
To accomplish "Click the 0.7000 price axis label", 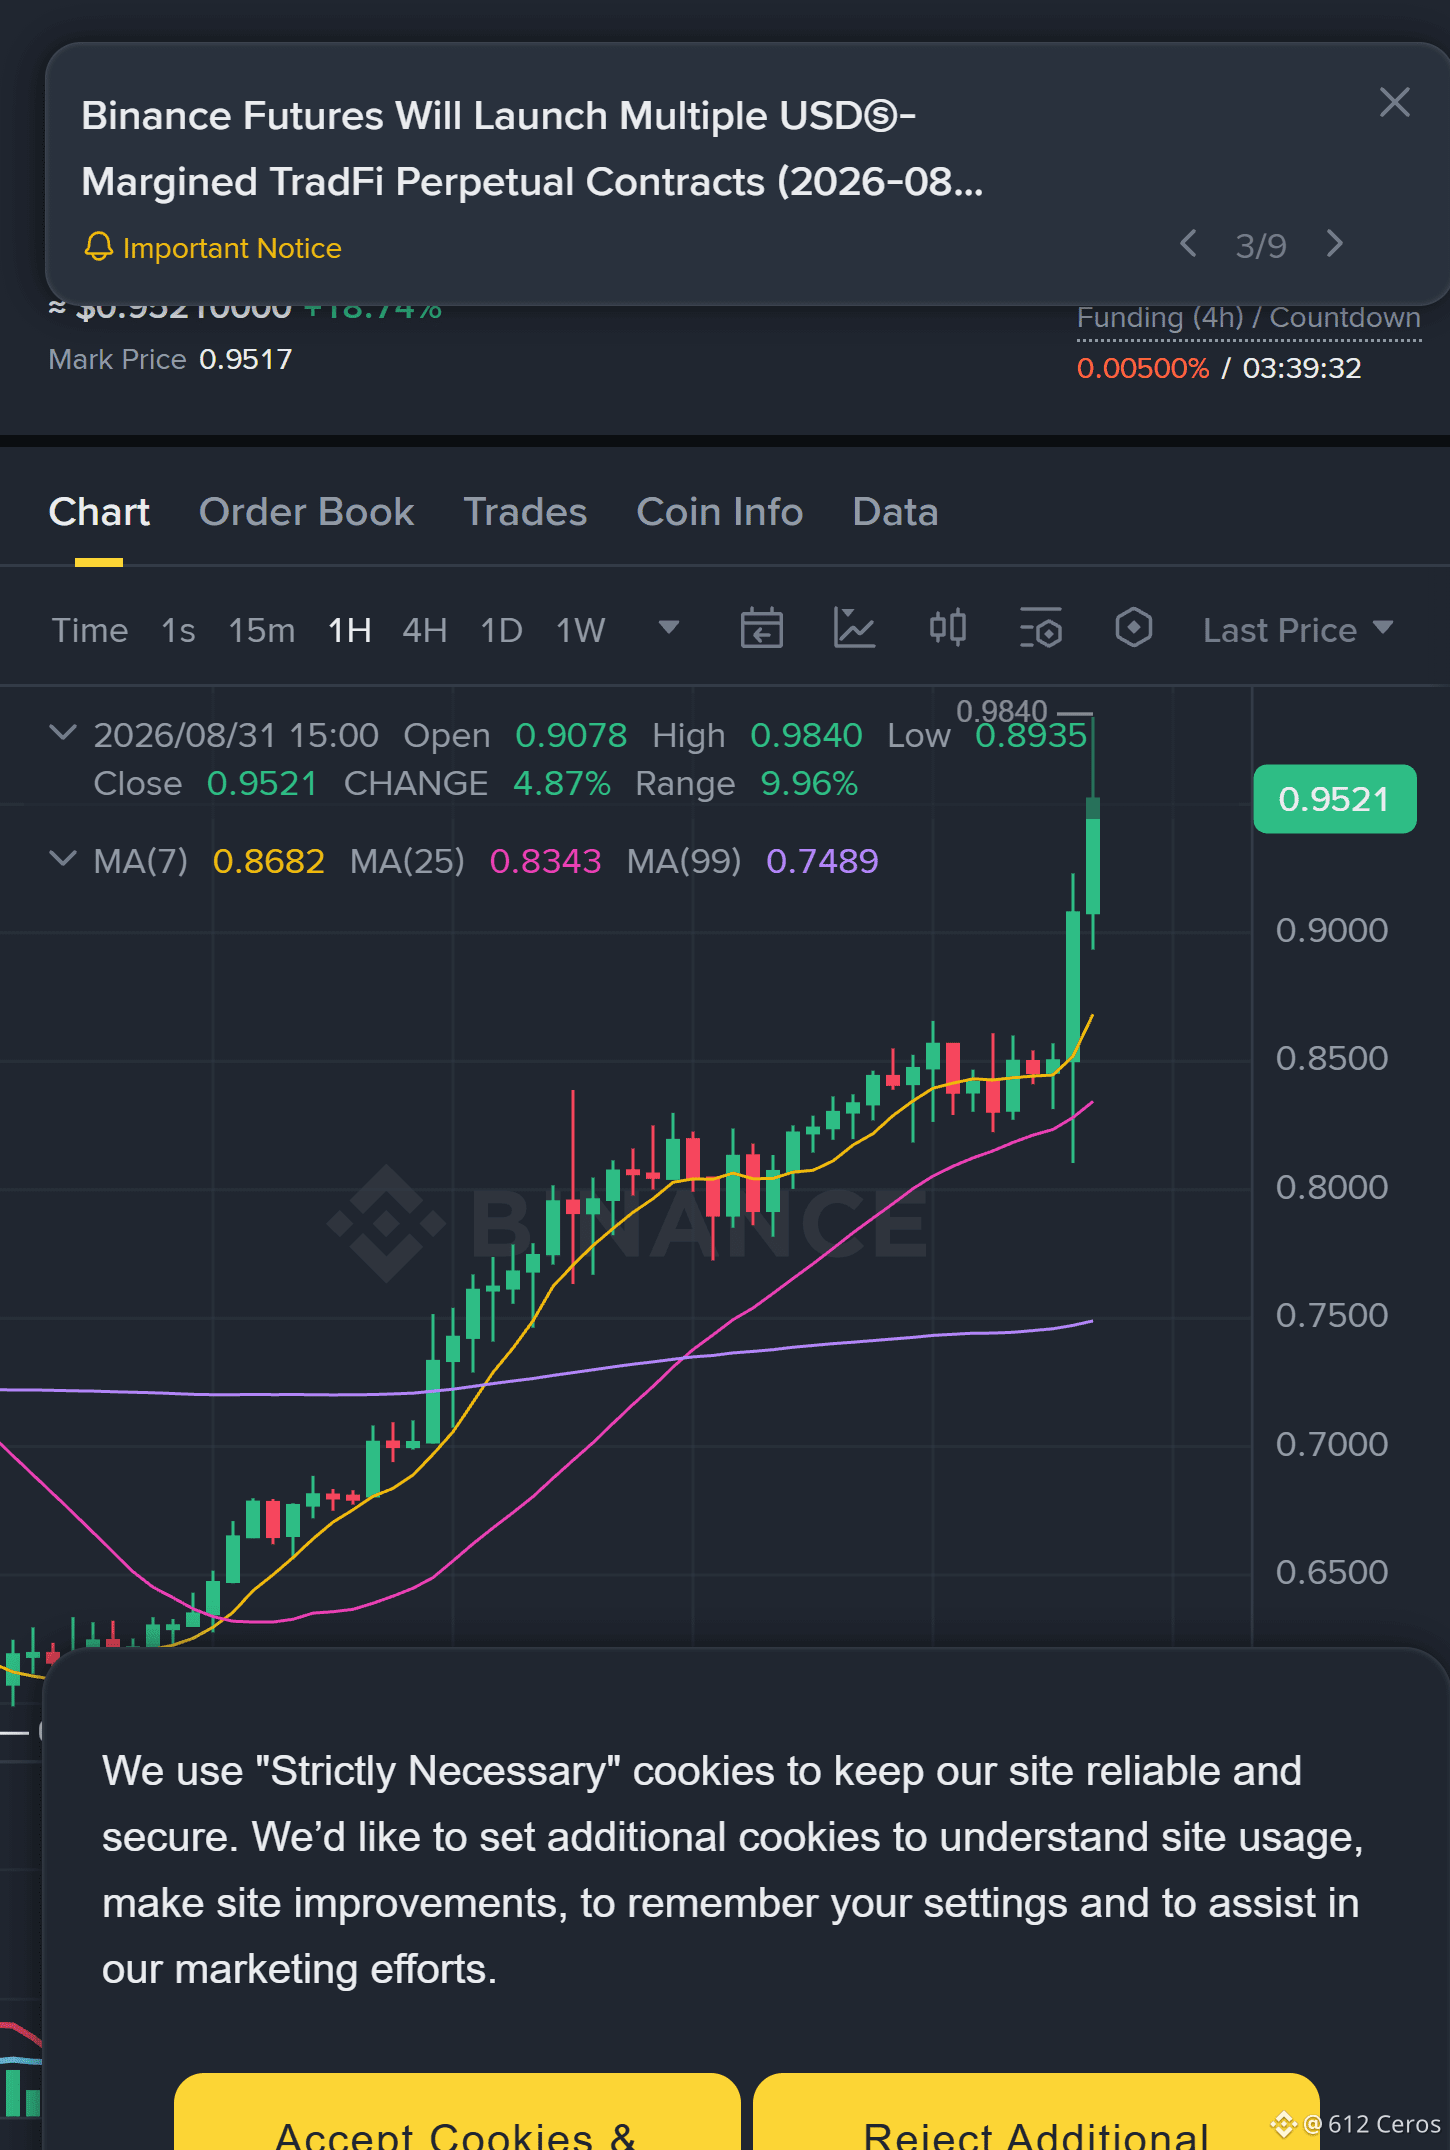I will coord(1332,1444).
